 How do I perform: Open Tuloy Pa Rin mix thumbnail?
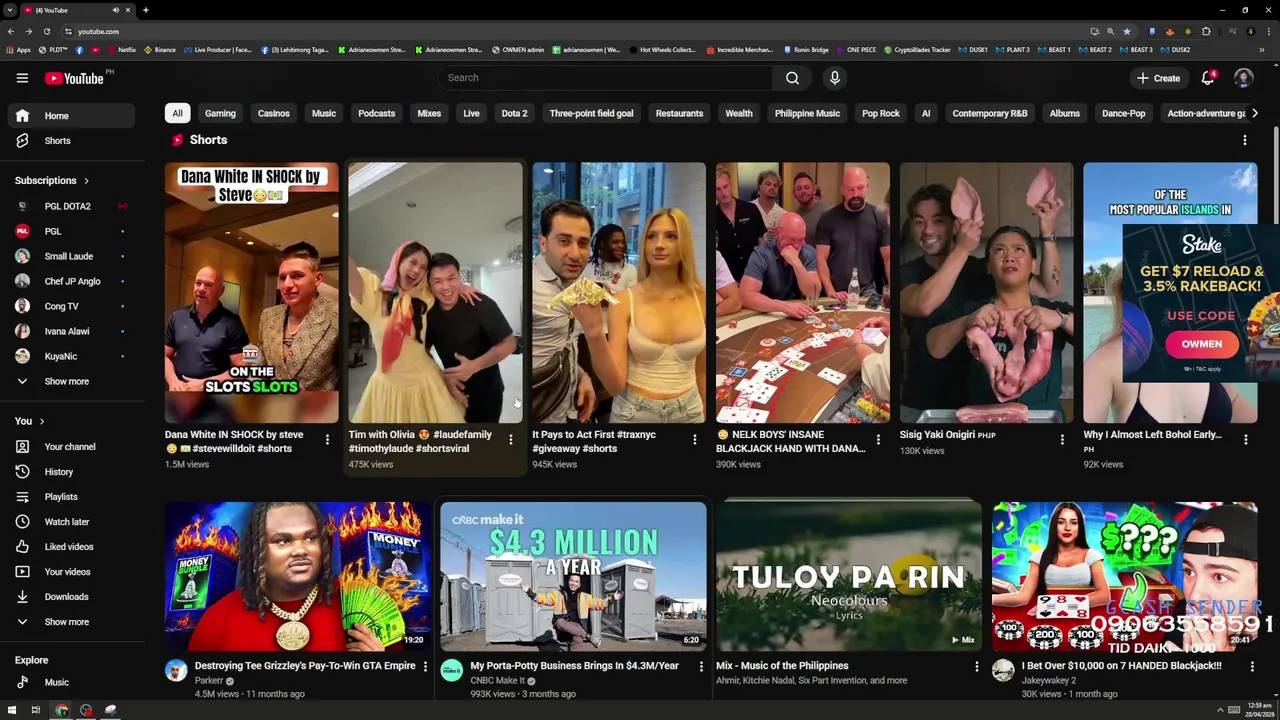[x=849, y=576]
